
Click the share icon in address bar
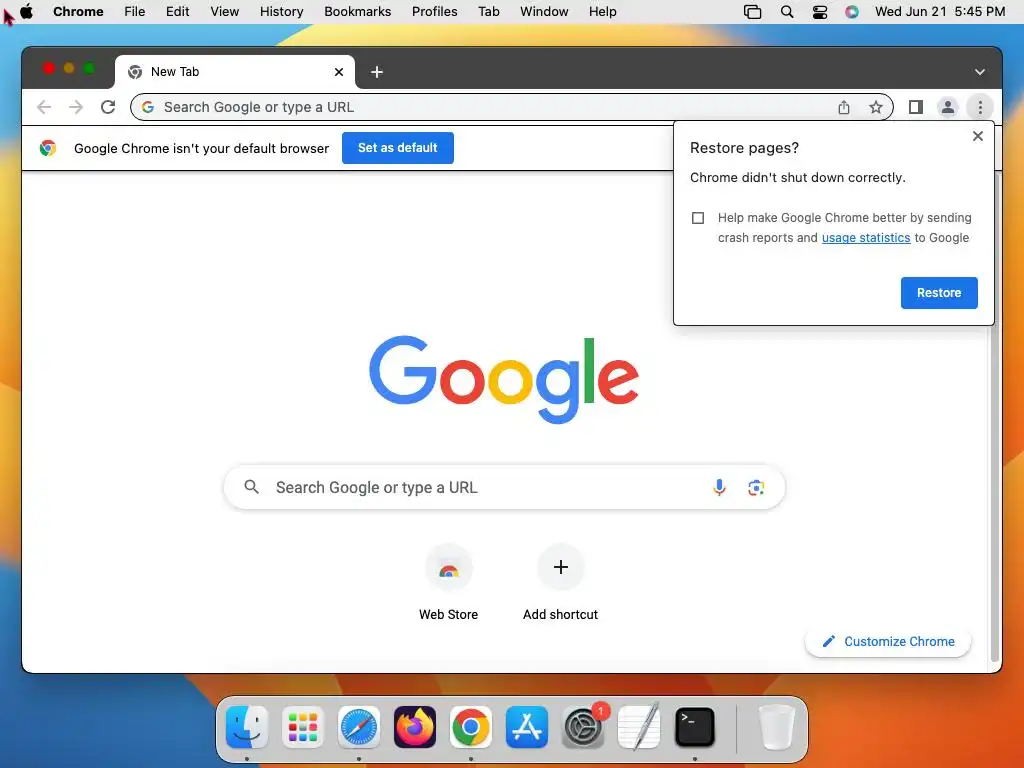(x=844, y=107)
